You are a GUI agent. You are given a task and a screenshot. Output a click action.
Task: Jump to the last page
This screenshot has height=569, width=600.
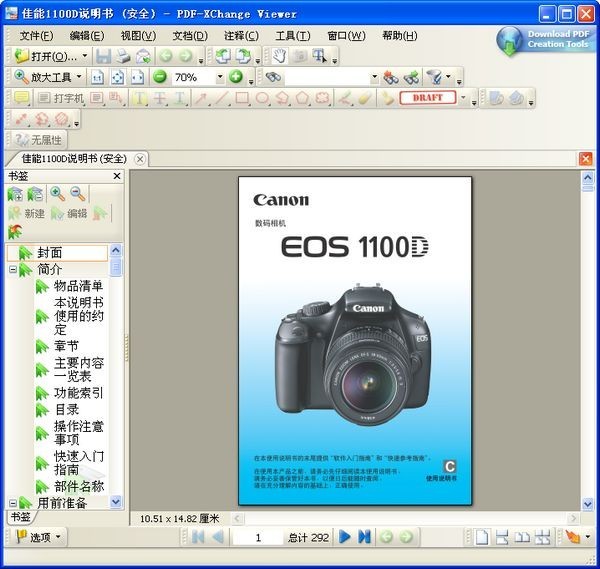tap(364, 537)
